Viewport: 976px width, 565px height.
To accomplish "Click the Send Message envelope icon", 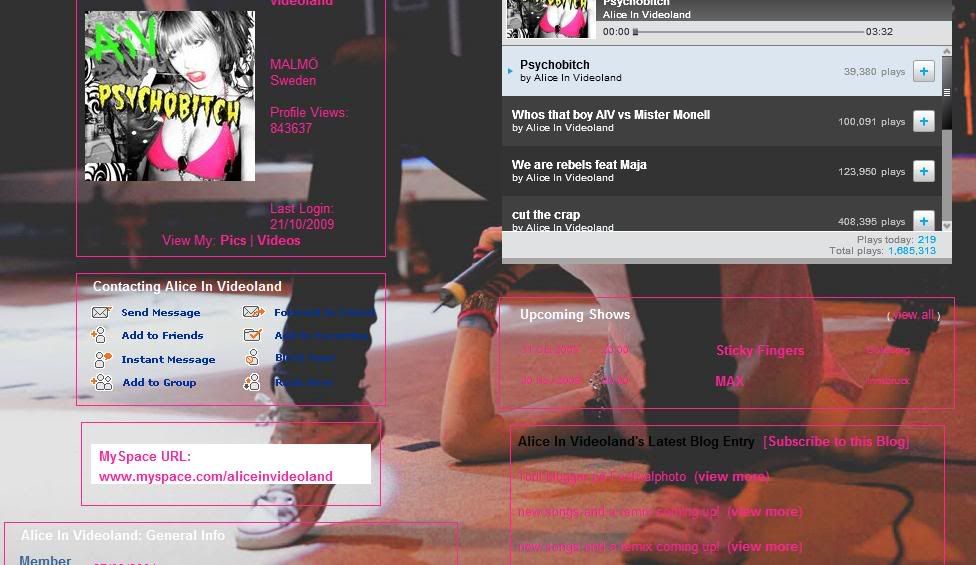I will [101, 312].
